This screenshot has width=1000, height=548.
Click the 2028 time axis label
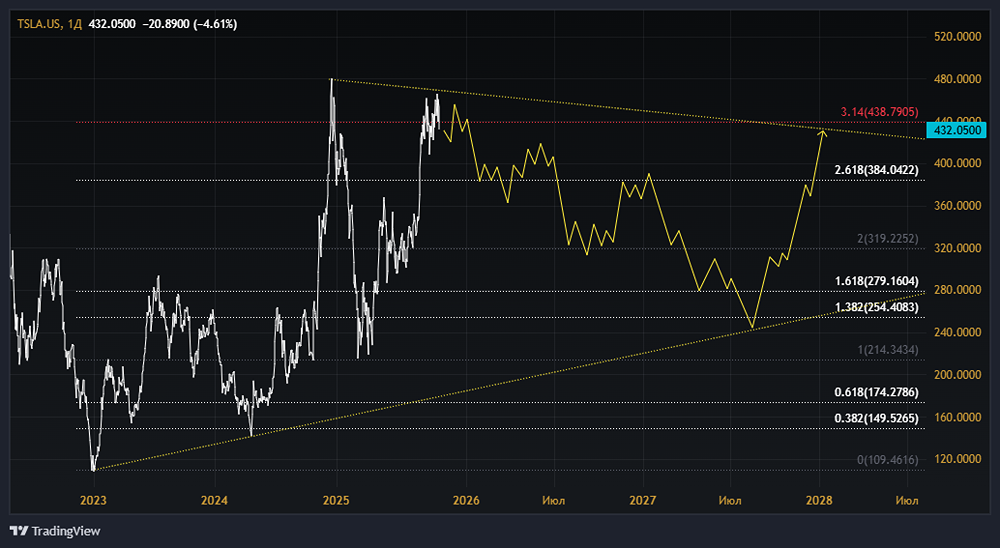coord(820,500)
